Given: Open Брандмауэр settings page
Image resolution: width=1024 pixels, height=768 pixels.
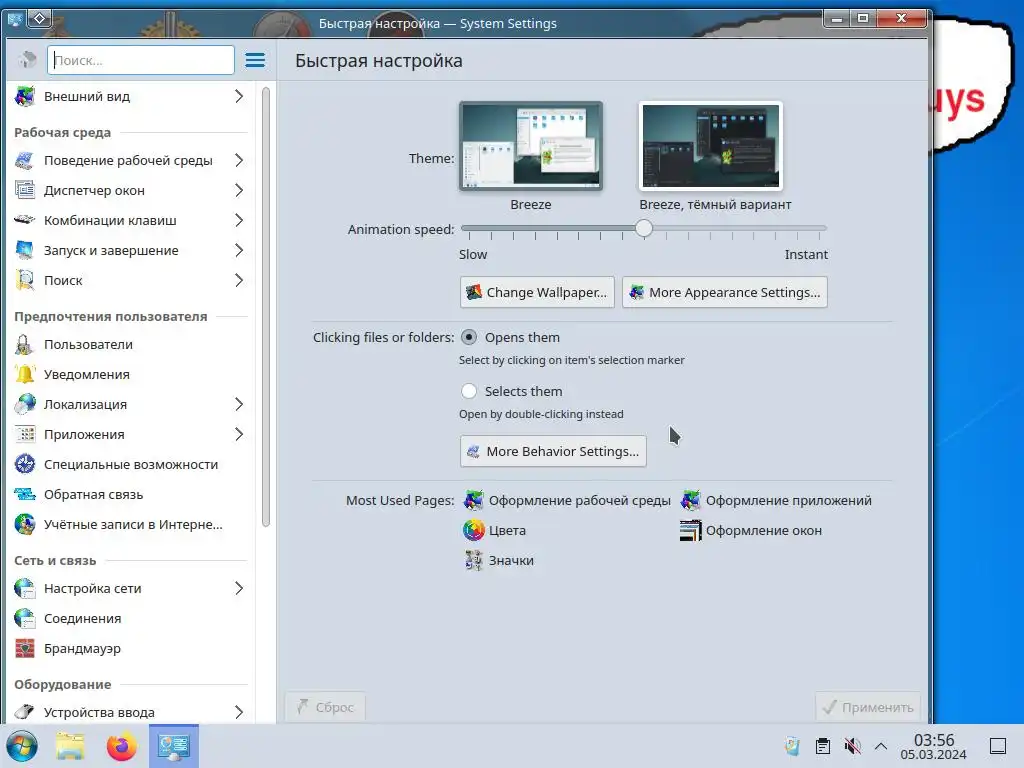Looking at the screenshot, I should 129,648.
